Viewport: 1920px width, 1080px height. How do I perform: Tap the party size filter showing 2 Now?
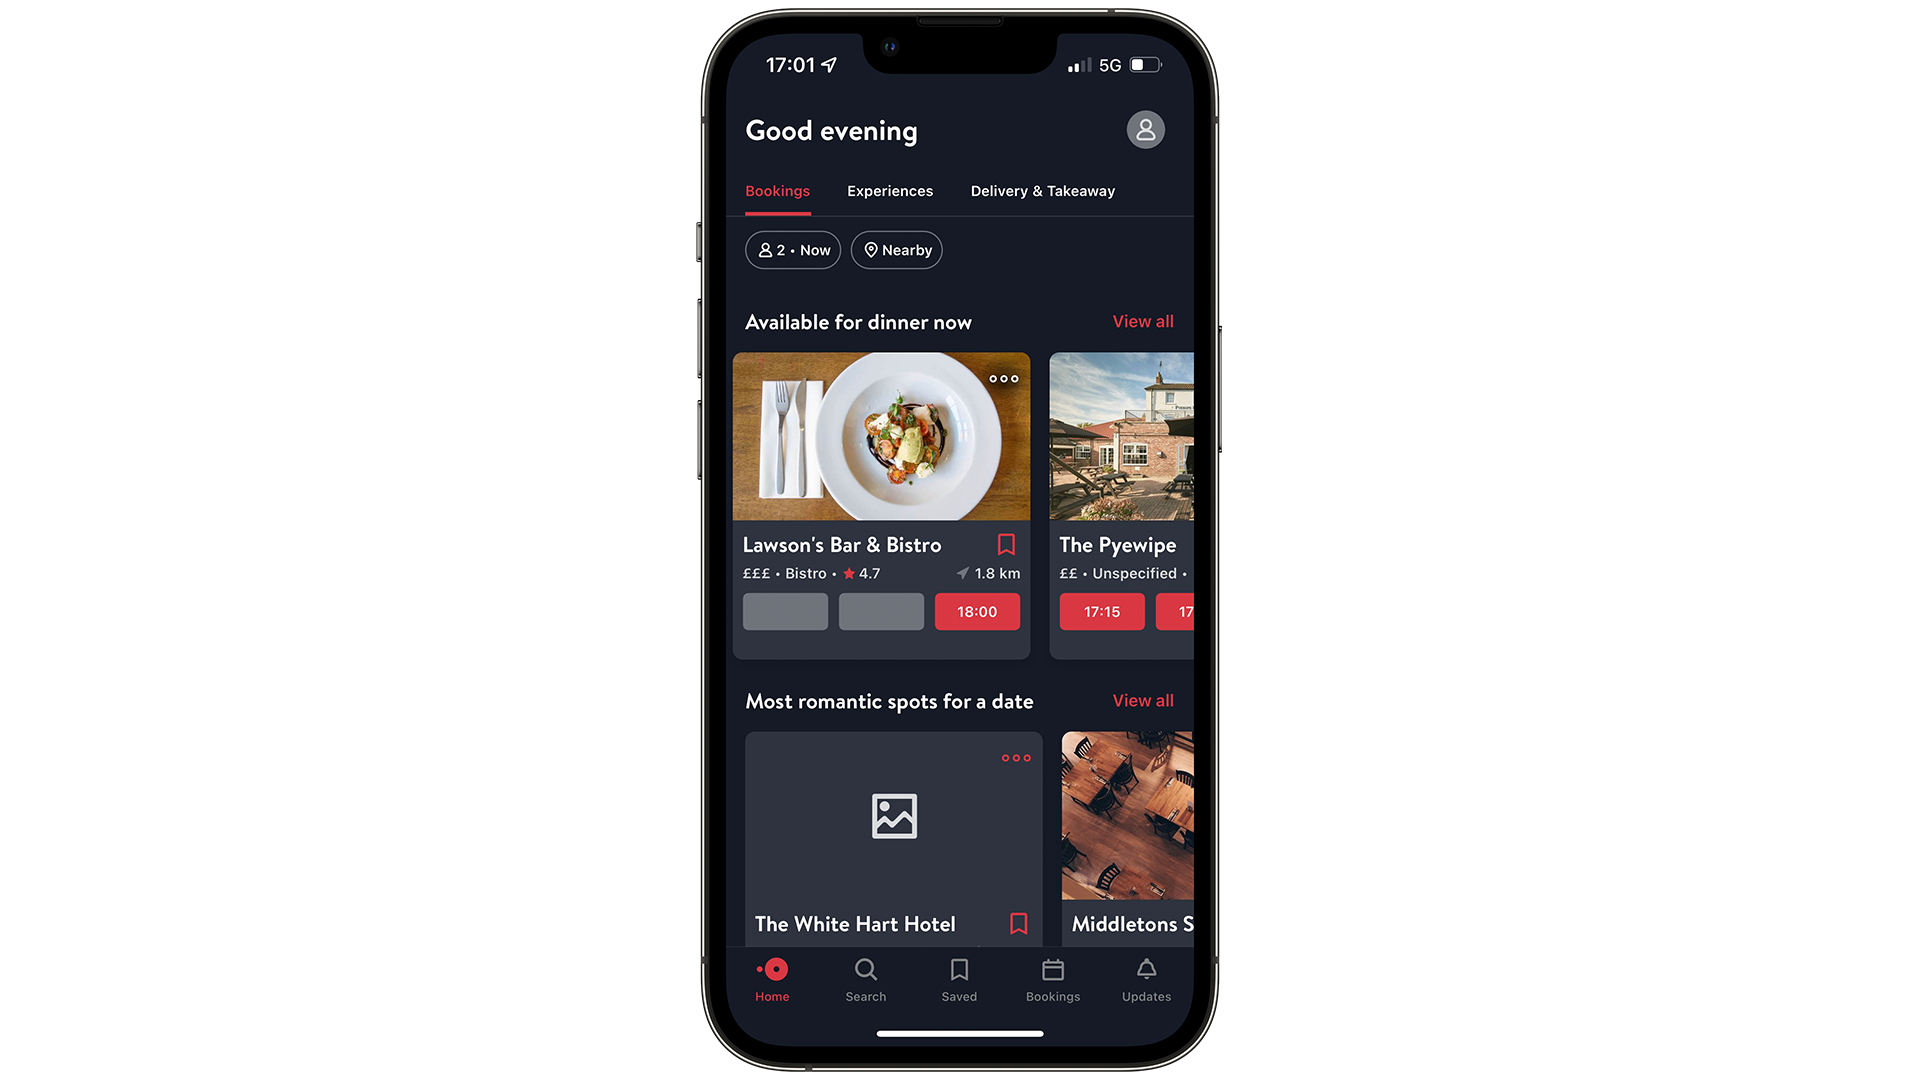point(793,249)
